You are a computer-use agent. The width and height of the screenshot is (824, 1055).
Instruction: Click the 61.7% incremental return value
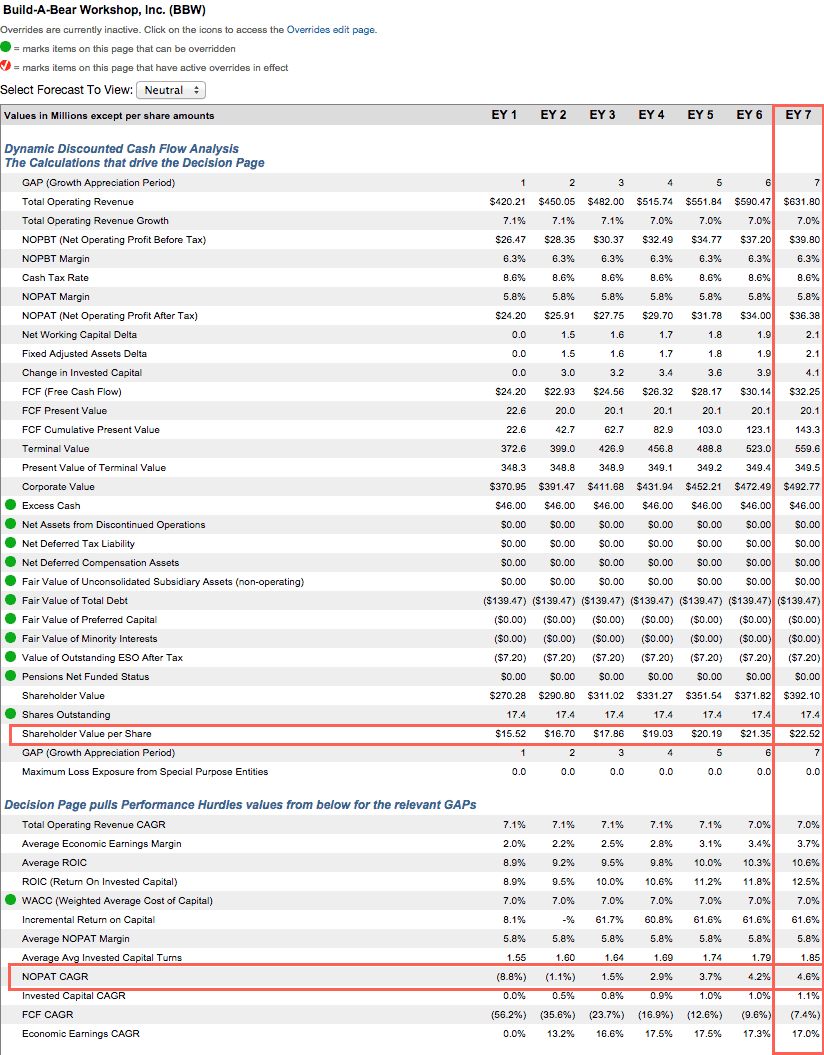pyautogui.click(x=610, y=920)
